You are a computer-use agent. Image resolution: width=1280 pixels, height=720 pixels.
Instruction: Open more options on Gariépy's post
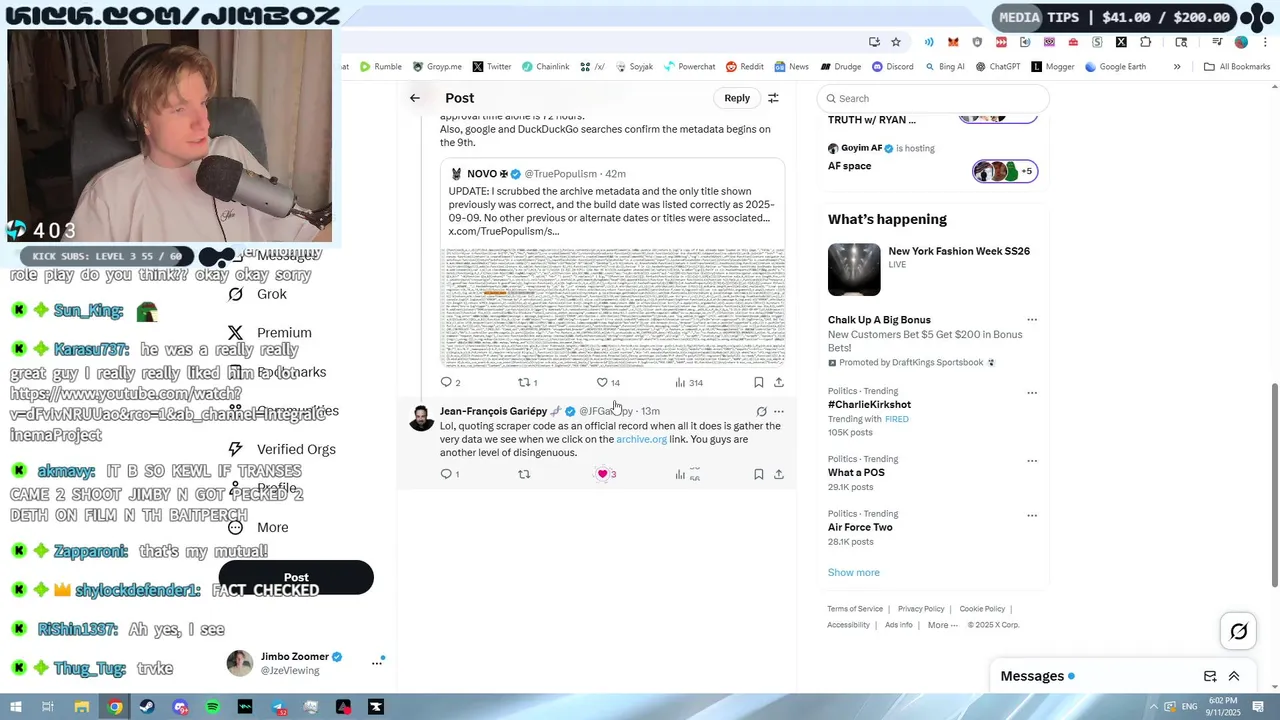pos(779,411)
